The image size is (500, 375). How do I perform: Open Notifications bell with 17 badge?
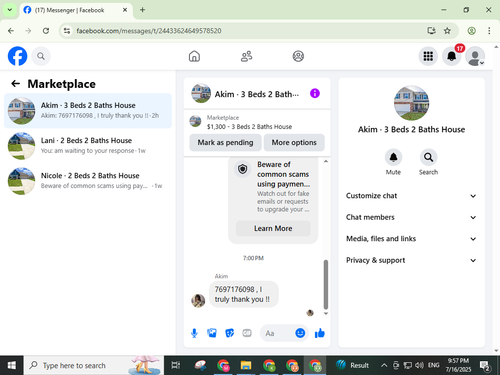click(x=452, y=56)
